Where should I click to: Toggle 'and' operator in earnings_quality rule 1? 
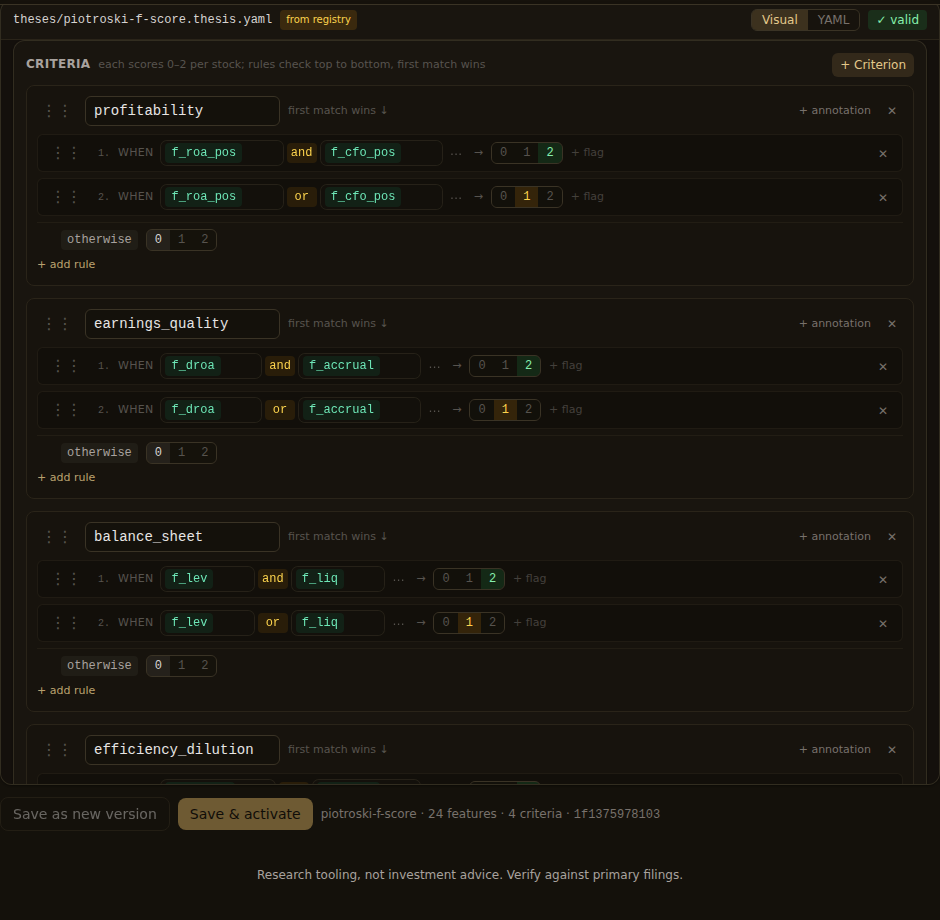280,366
